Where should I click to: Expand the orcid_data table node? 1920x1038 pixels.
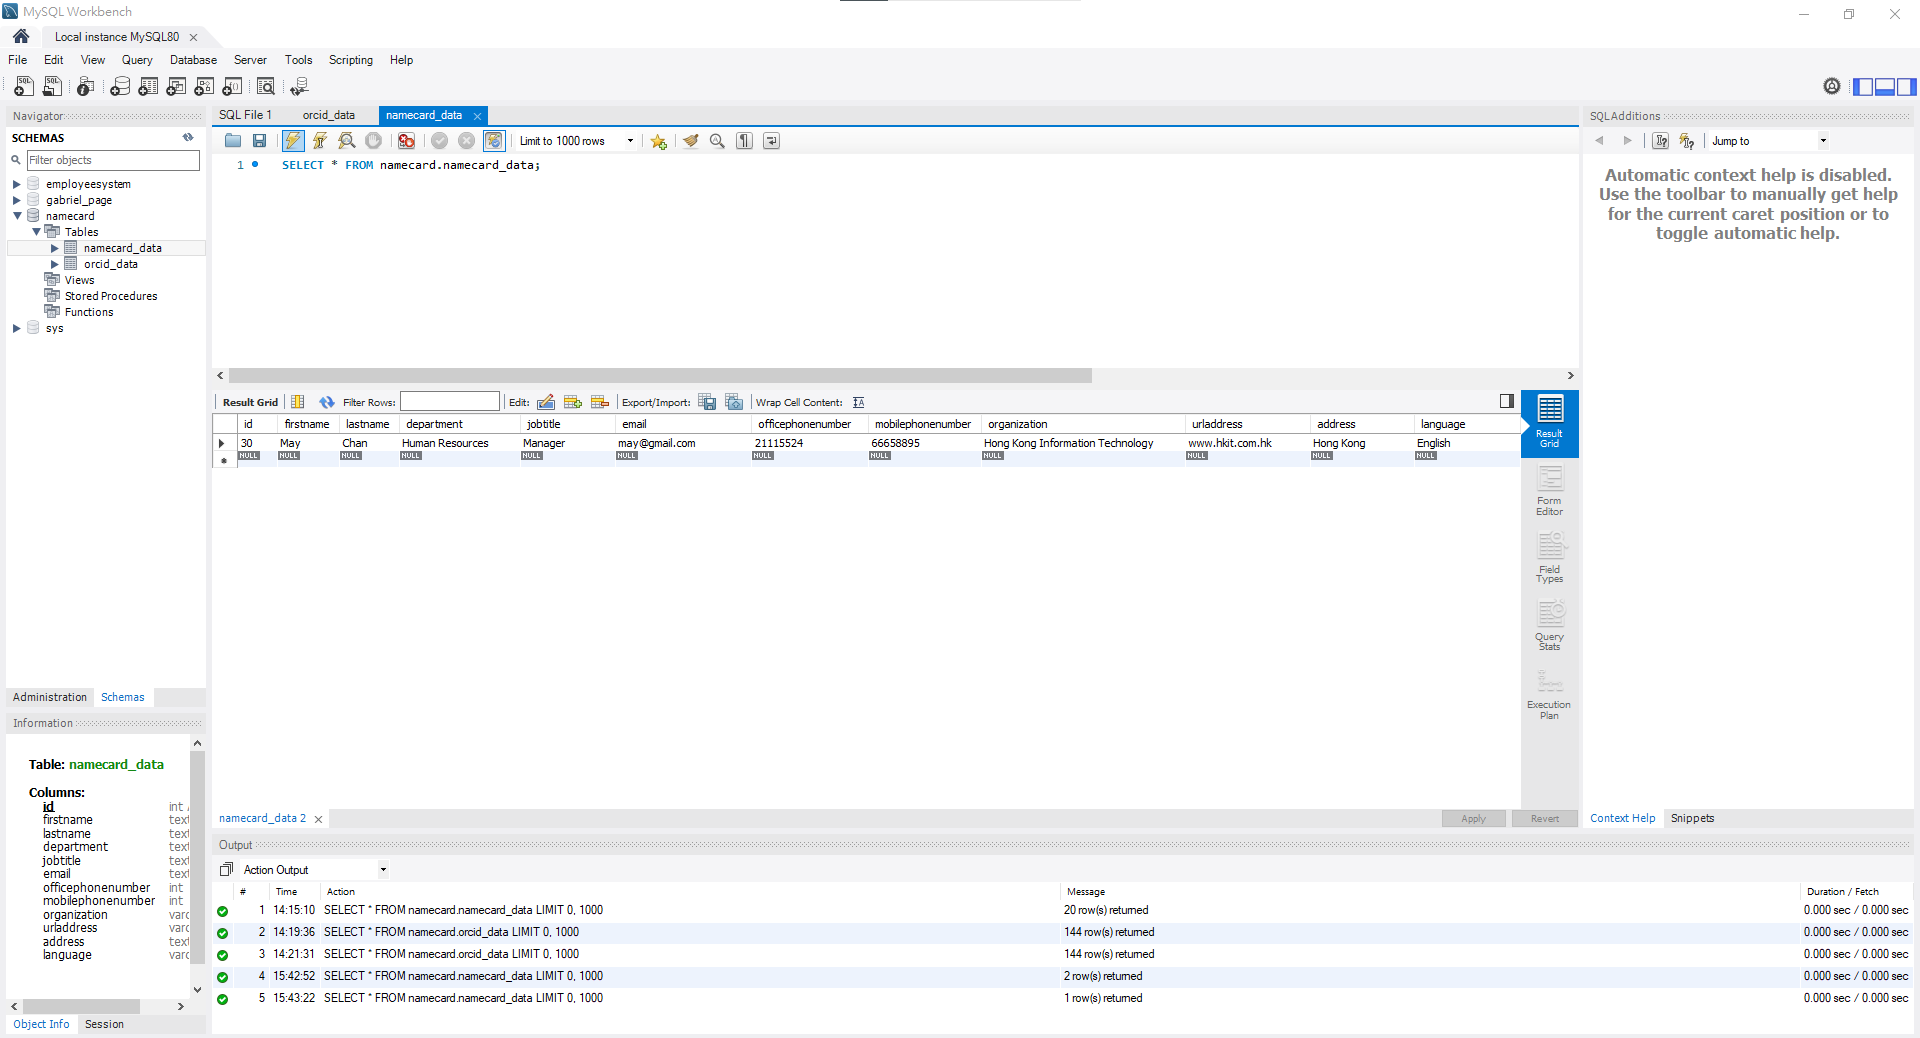pyautogui.click(x=55, y=264)
